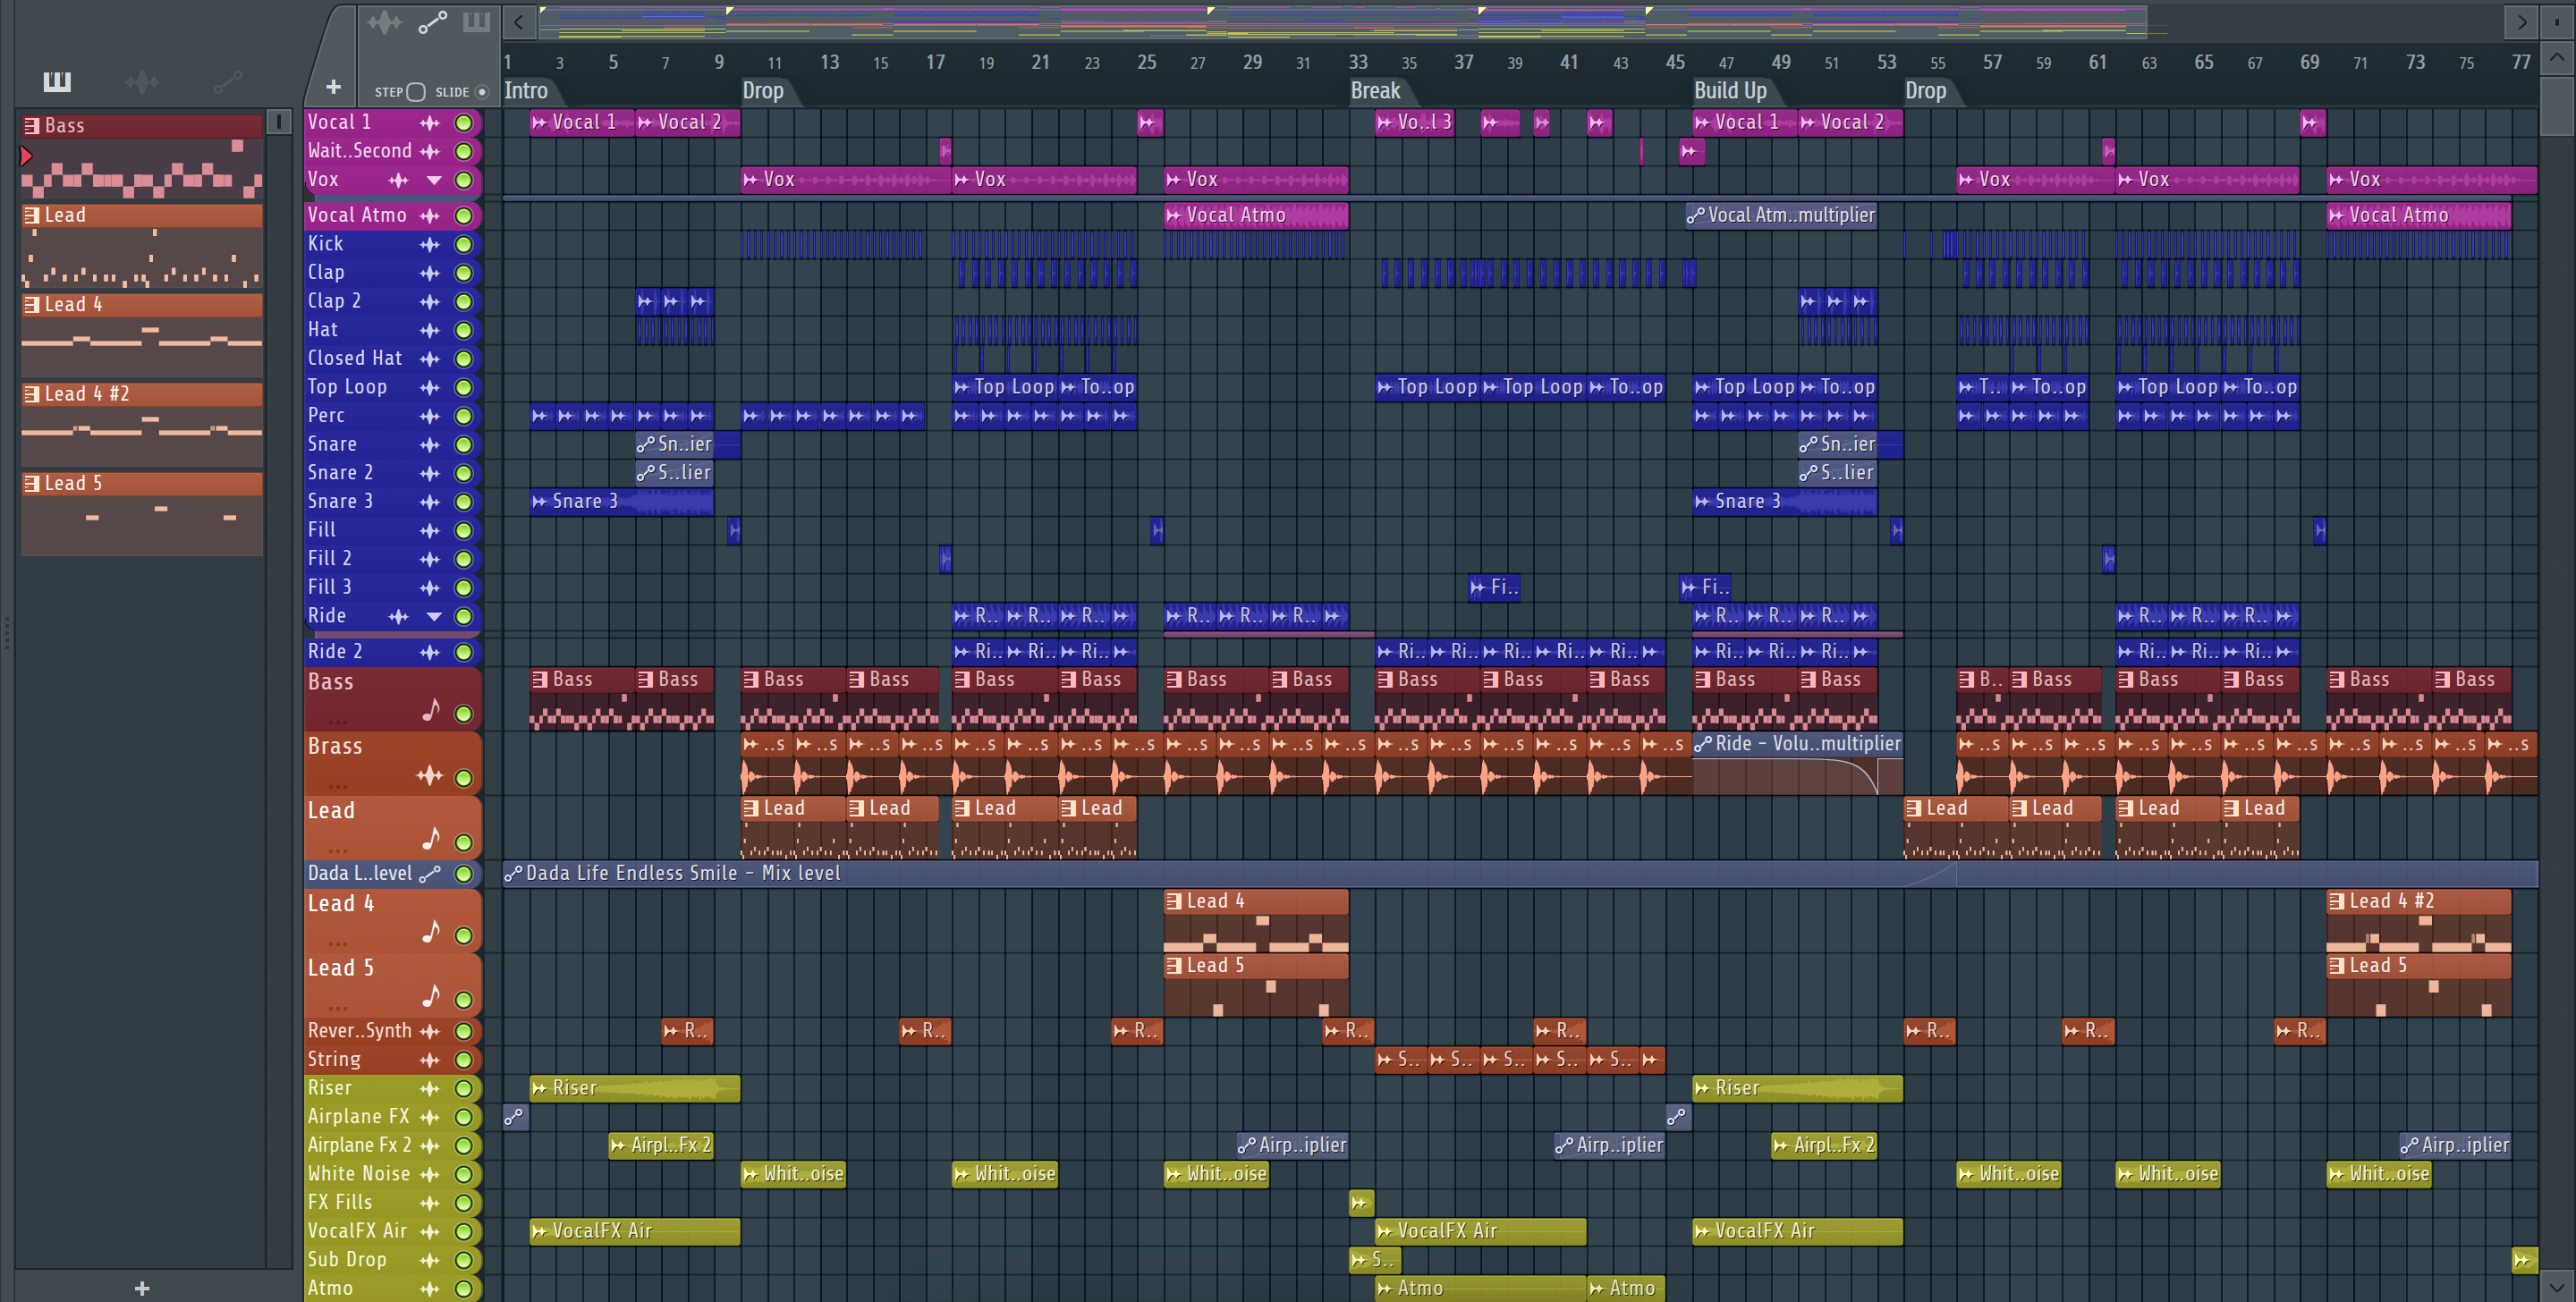This screenshot has height=1302, width=2576.
Task: Collapse the Ride track group arrow
Action: tap(434, 617)
